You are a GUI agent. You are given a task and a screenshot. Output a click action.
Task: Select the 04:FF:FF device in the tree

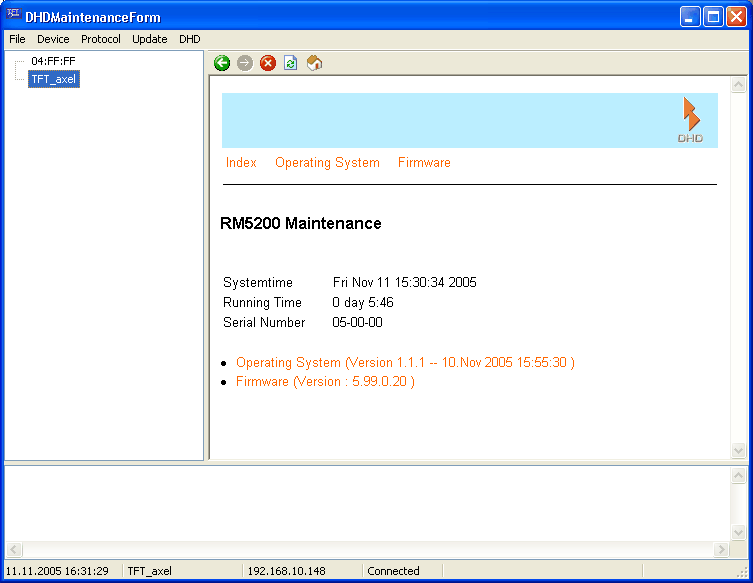click(53, 61)
